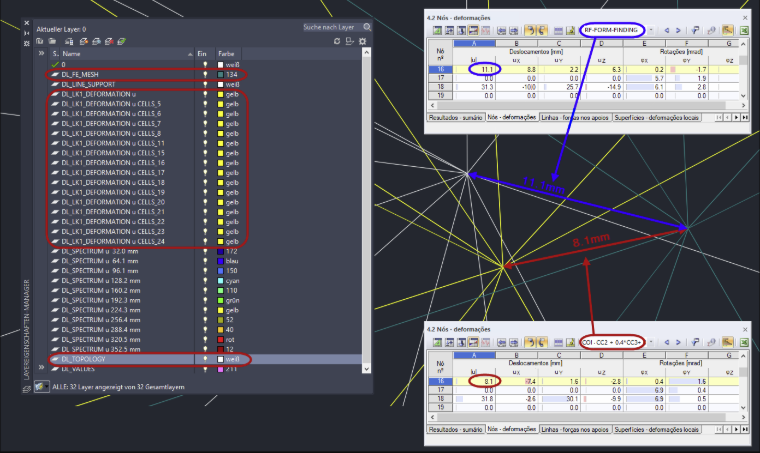
Task: Click previous load case arrow in top table
Action: click(666, 31)
